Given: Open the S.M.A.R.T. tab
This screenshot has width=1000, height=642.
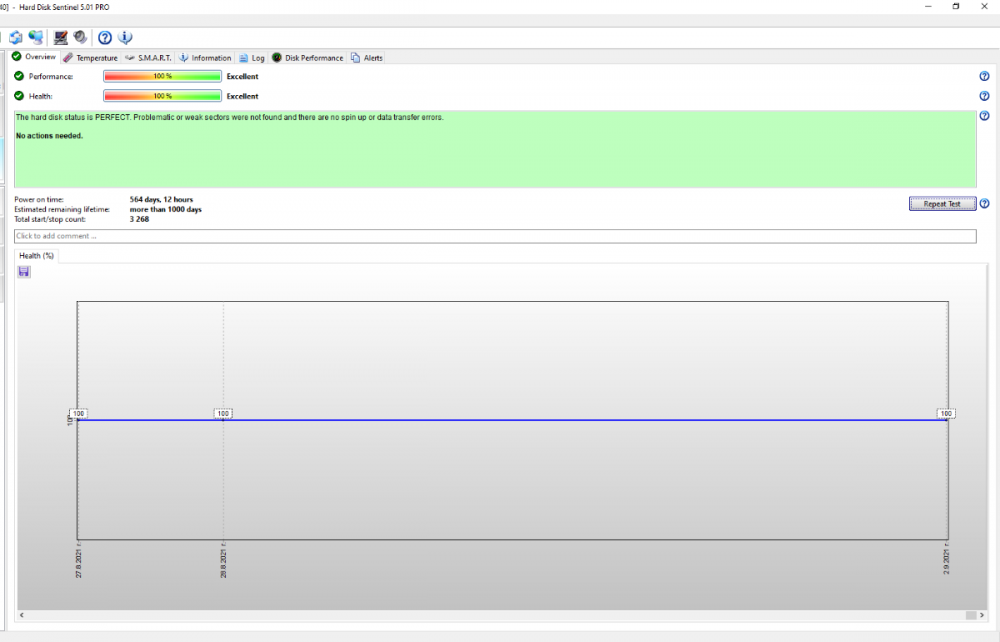Looking at the screenshot, I should tap(148, 58).
